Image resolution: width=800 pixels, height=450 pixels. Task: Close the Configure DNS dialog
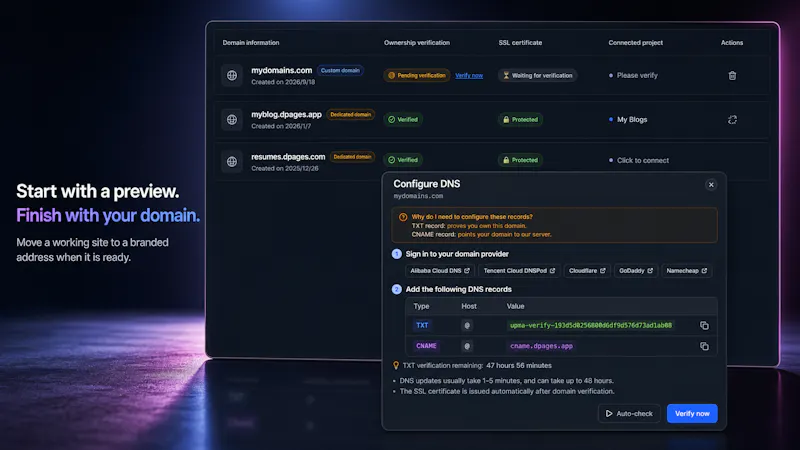point(711,185)
